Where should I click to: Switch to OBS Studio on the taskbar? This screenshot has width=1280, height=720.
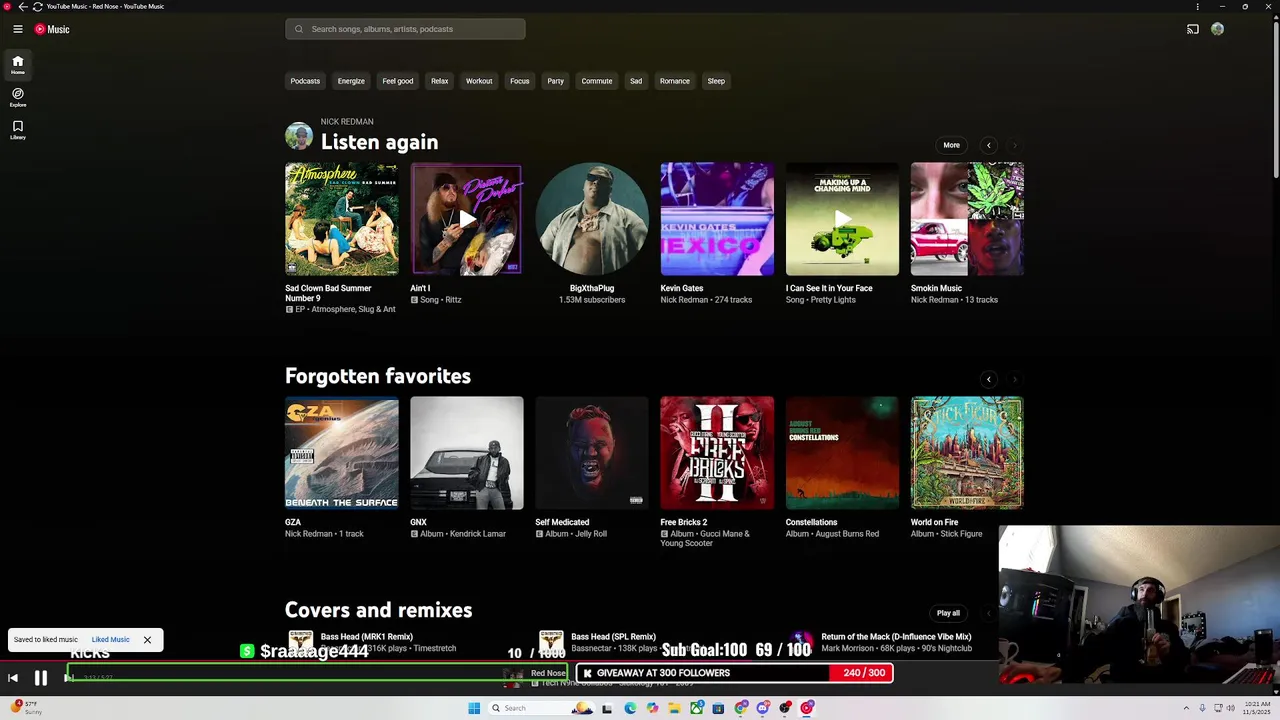(x=785, y=708)
